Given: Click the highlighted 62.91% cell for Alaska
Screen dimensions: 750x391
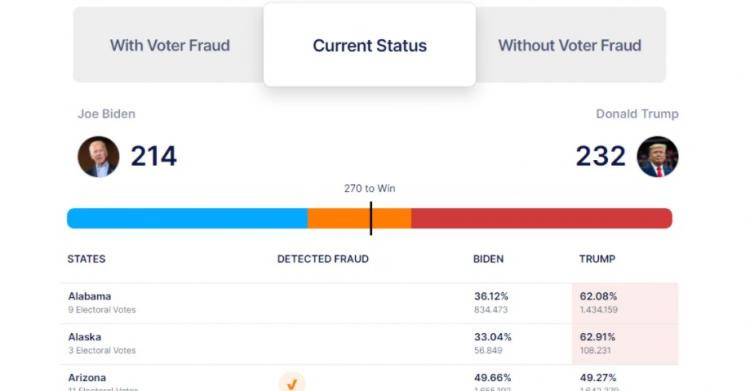Looking at the screenshot, I should coord(625,344).
